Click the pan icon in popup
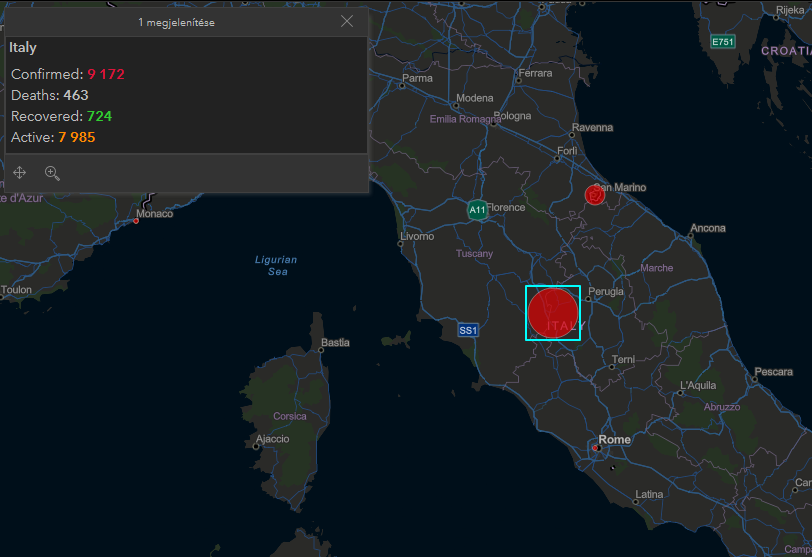The width and height of the screenshot is (812, 557). pyautogui.click(x=19, y=173)
